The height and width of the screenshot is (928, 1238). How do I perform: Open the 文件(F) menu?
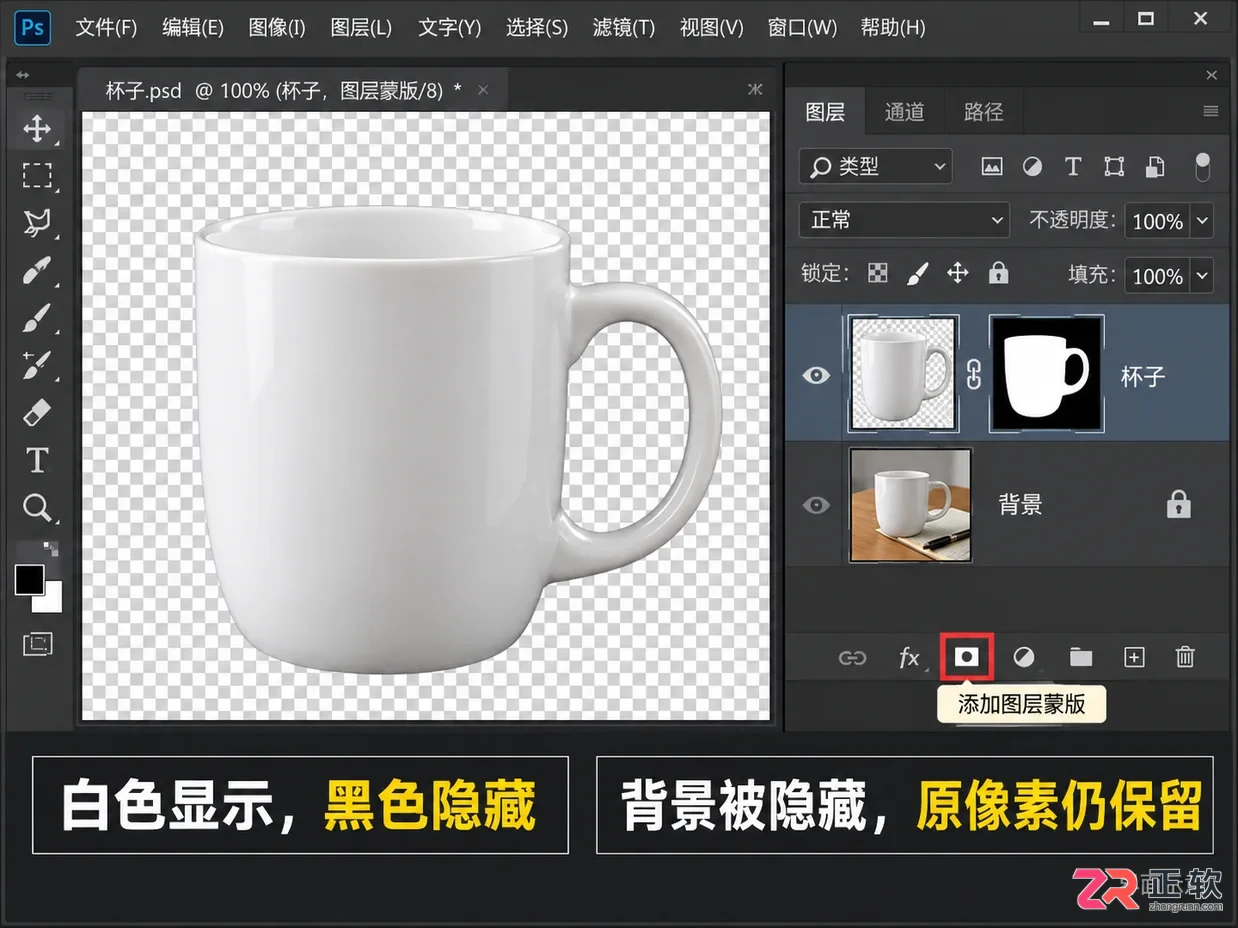[107, 27]
